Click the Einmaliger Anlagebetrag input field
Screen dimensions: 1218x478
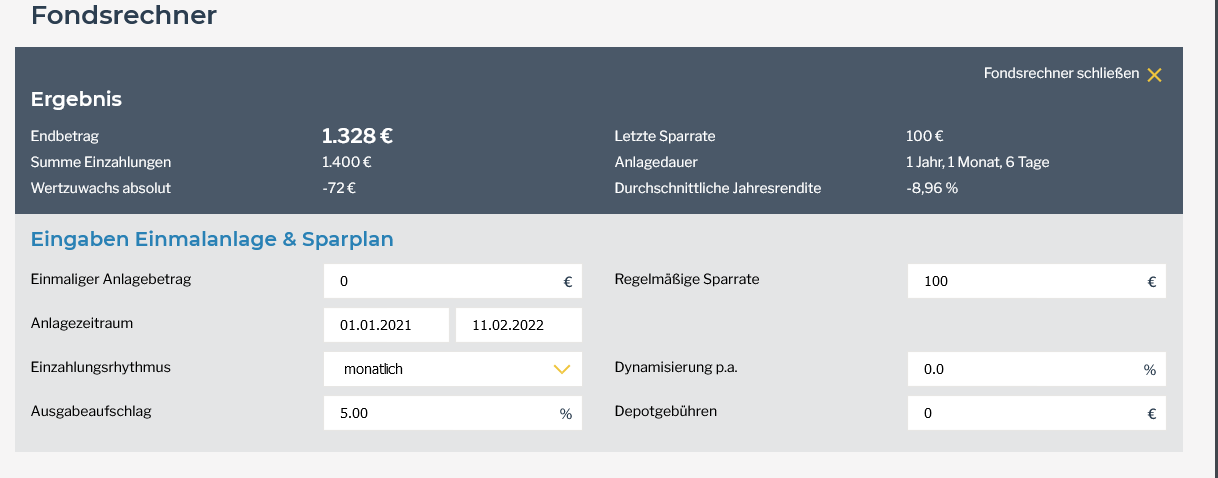pos(440,282)
